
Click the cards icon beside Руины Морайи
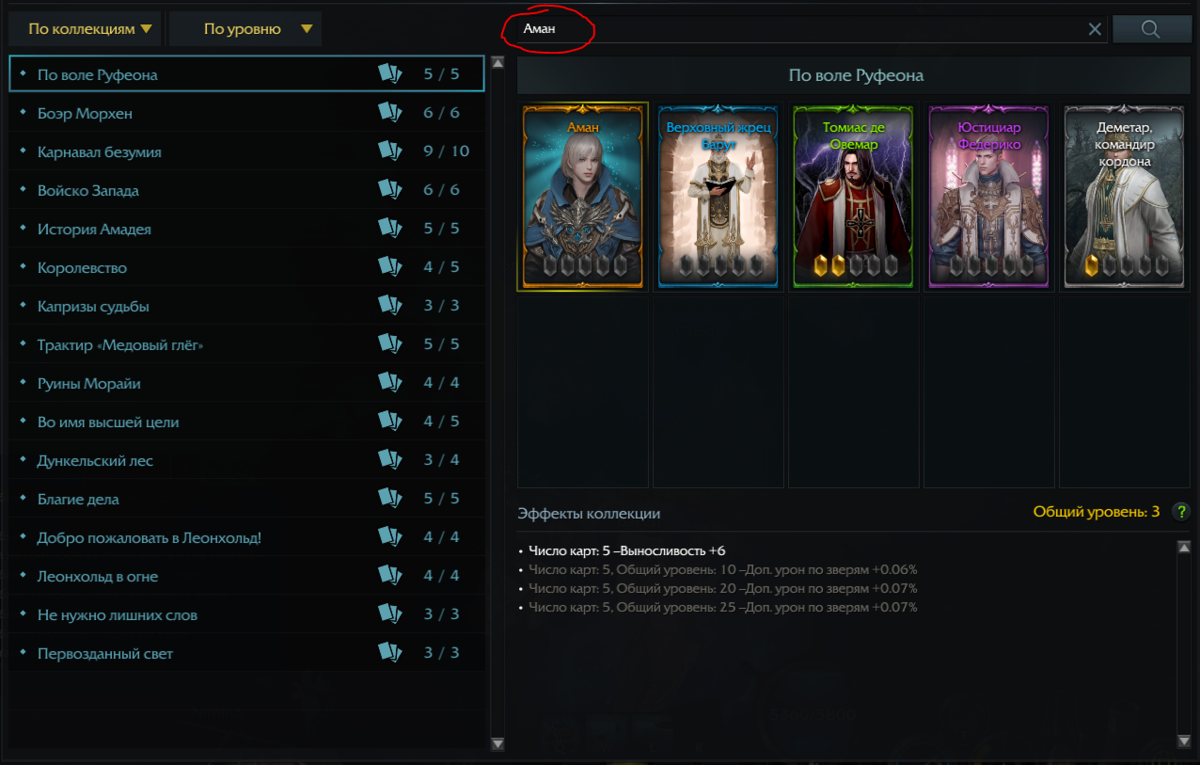coord(389,382)
